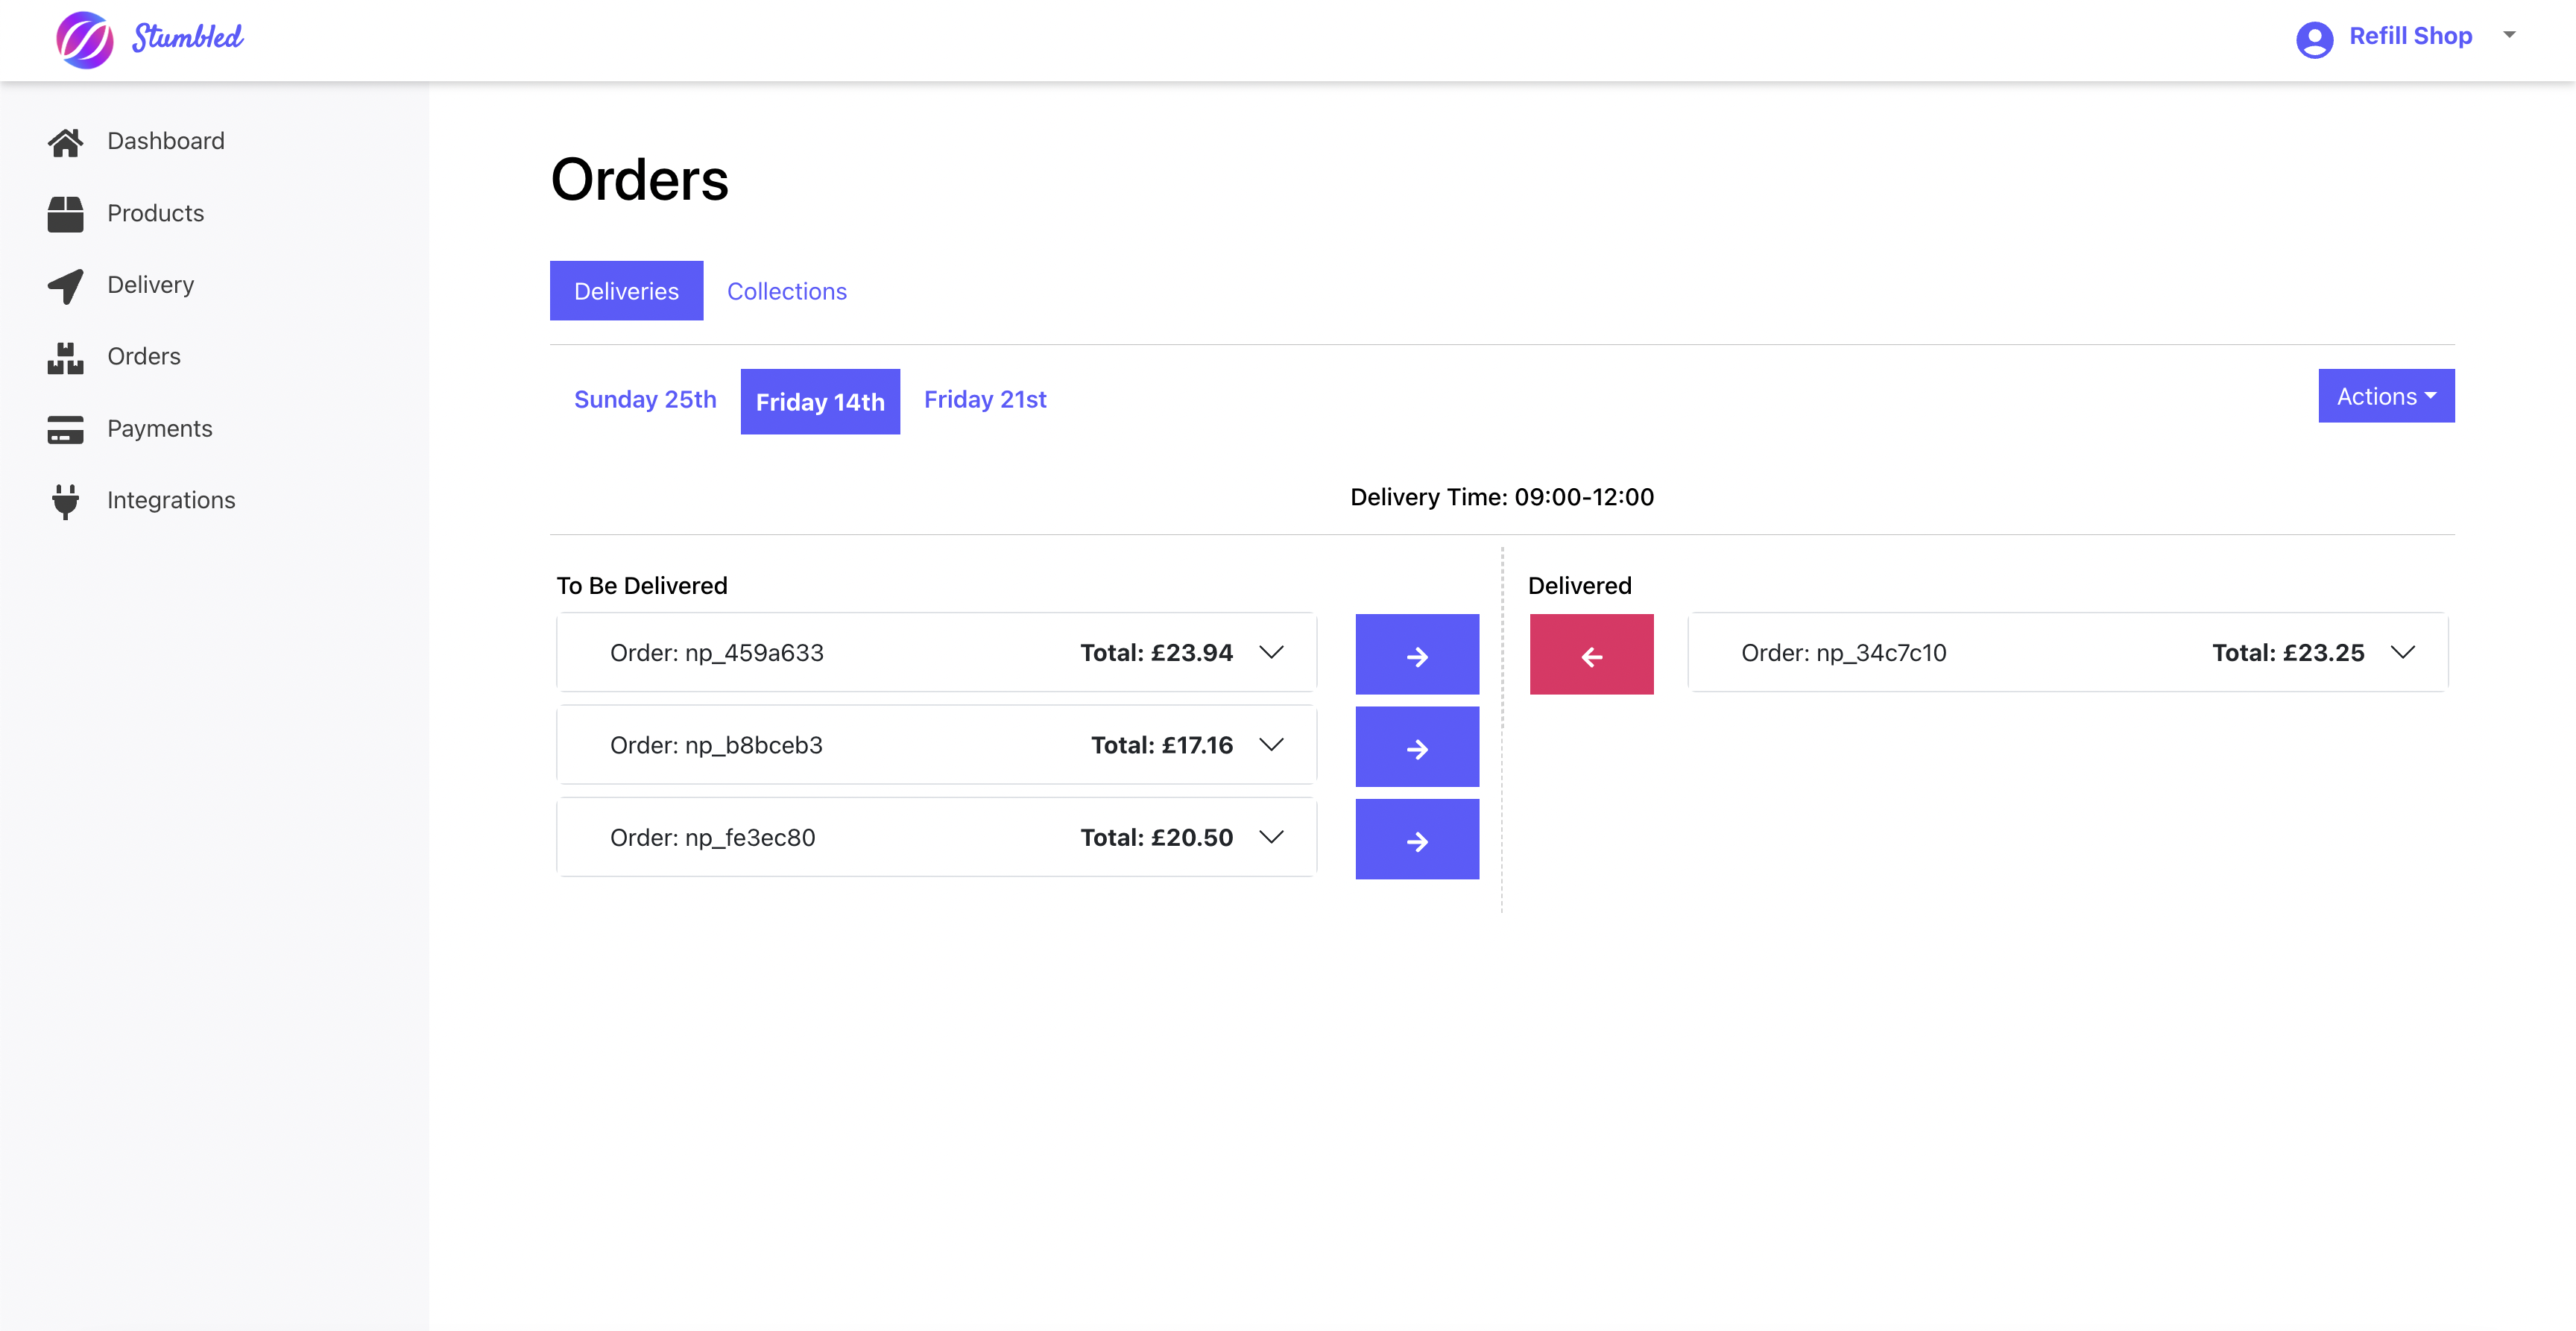
Task: Click the Orders boxes icon in the sidebar
Action: (x=65, y=357)
